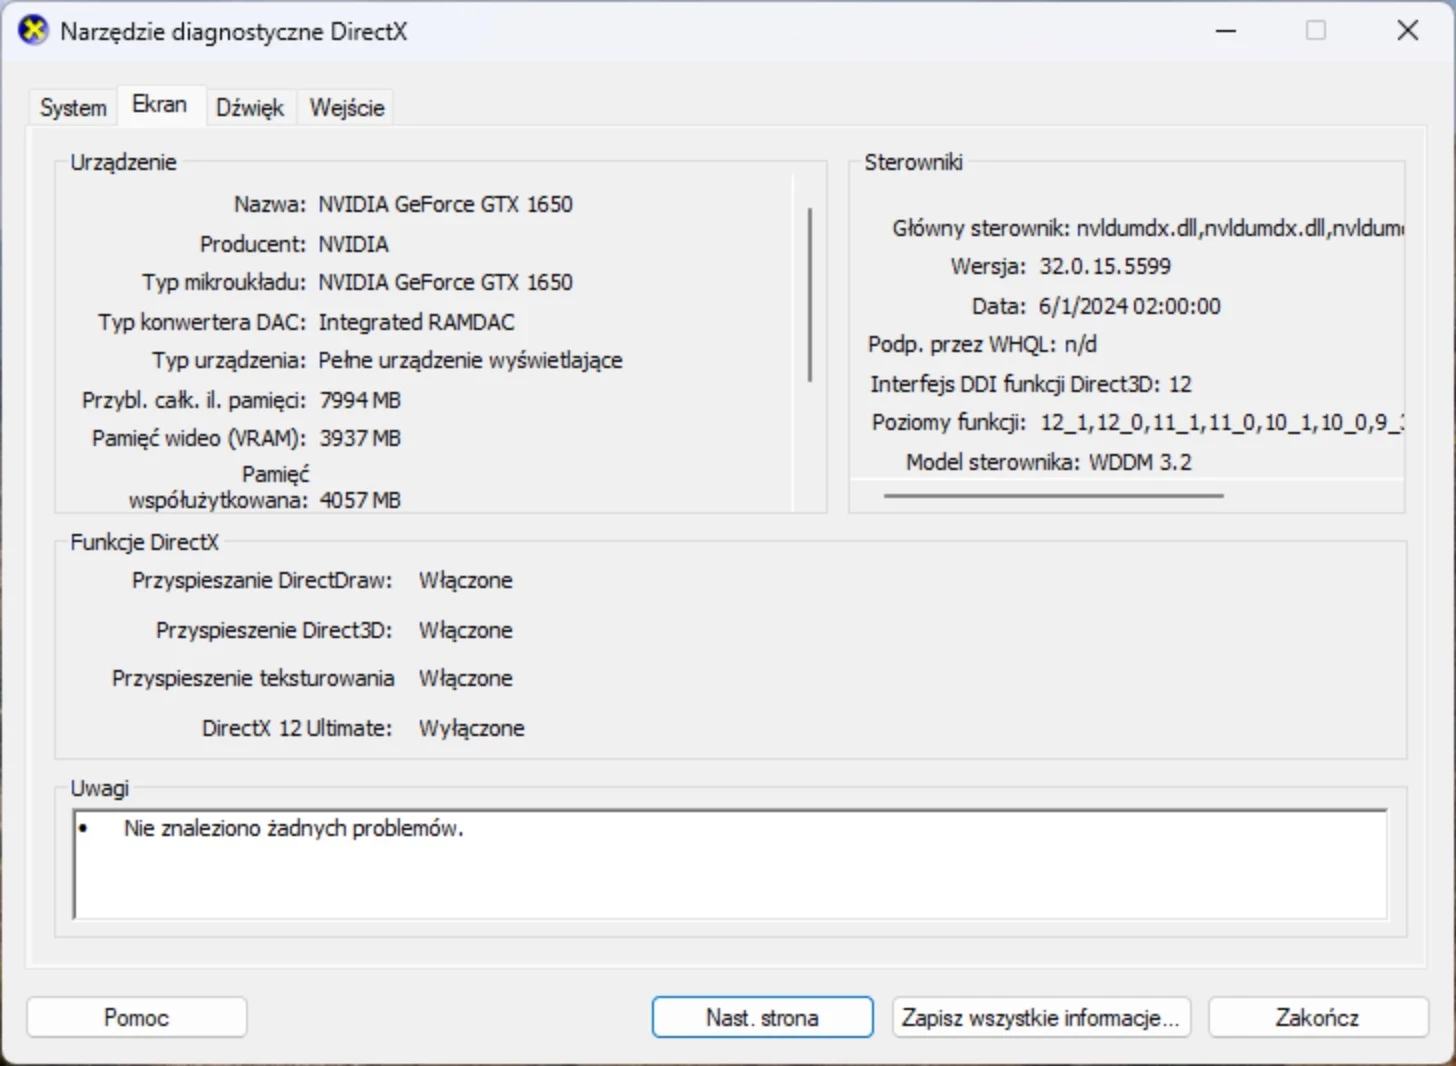Click Zakończ to exit the tool

1316,1017
